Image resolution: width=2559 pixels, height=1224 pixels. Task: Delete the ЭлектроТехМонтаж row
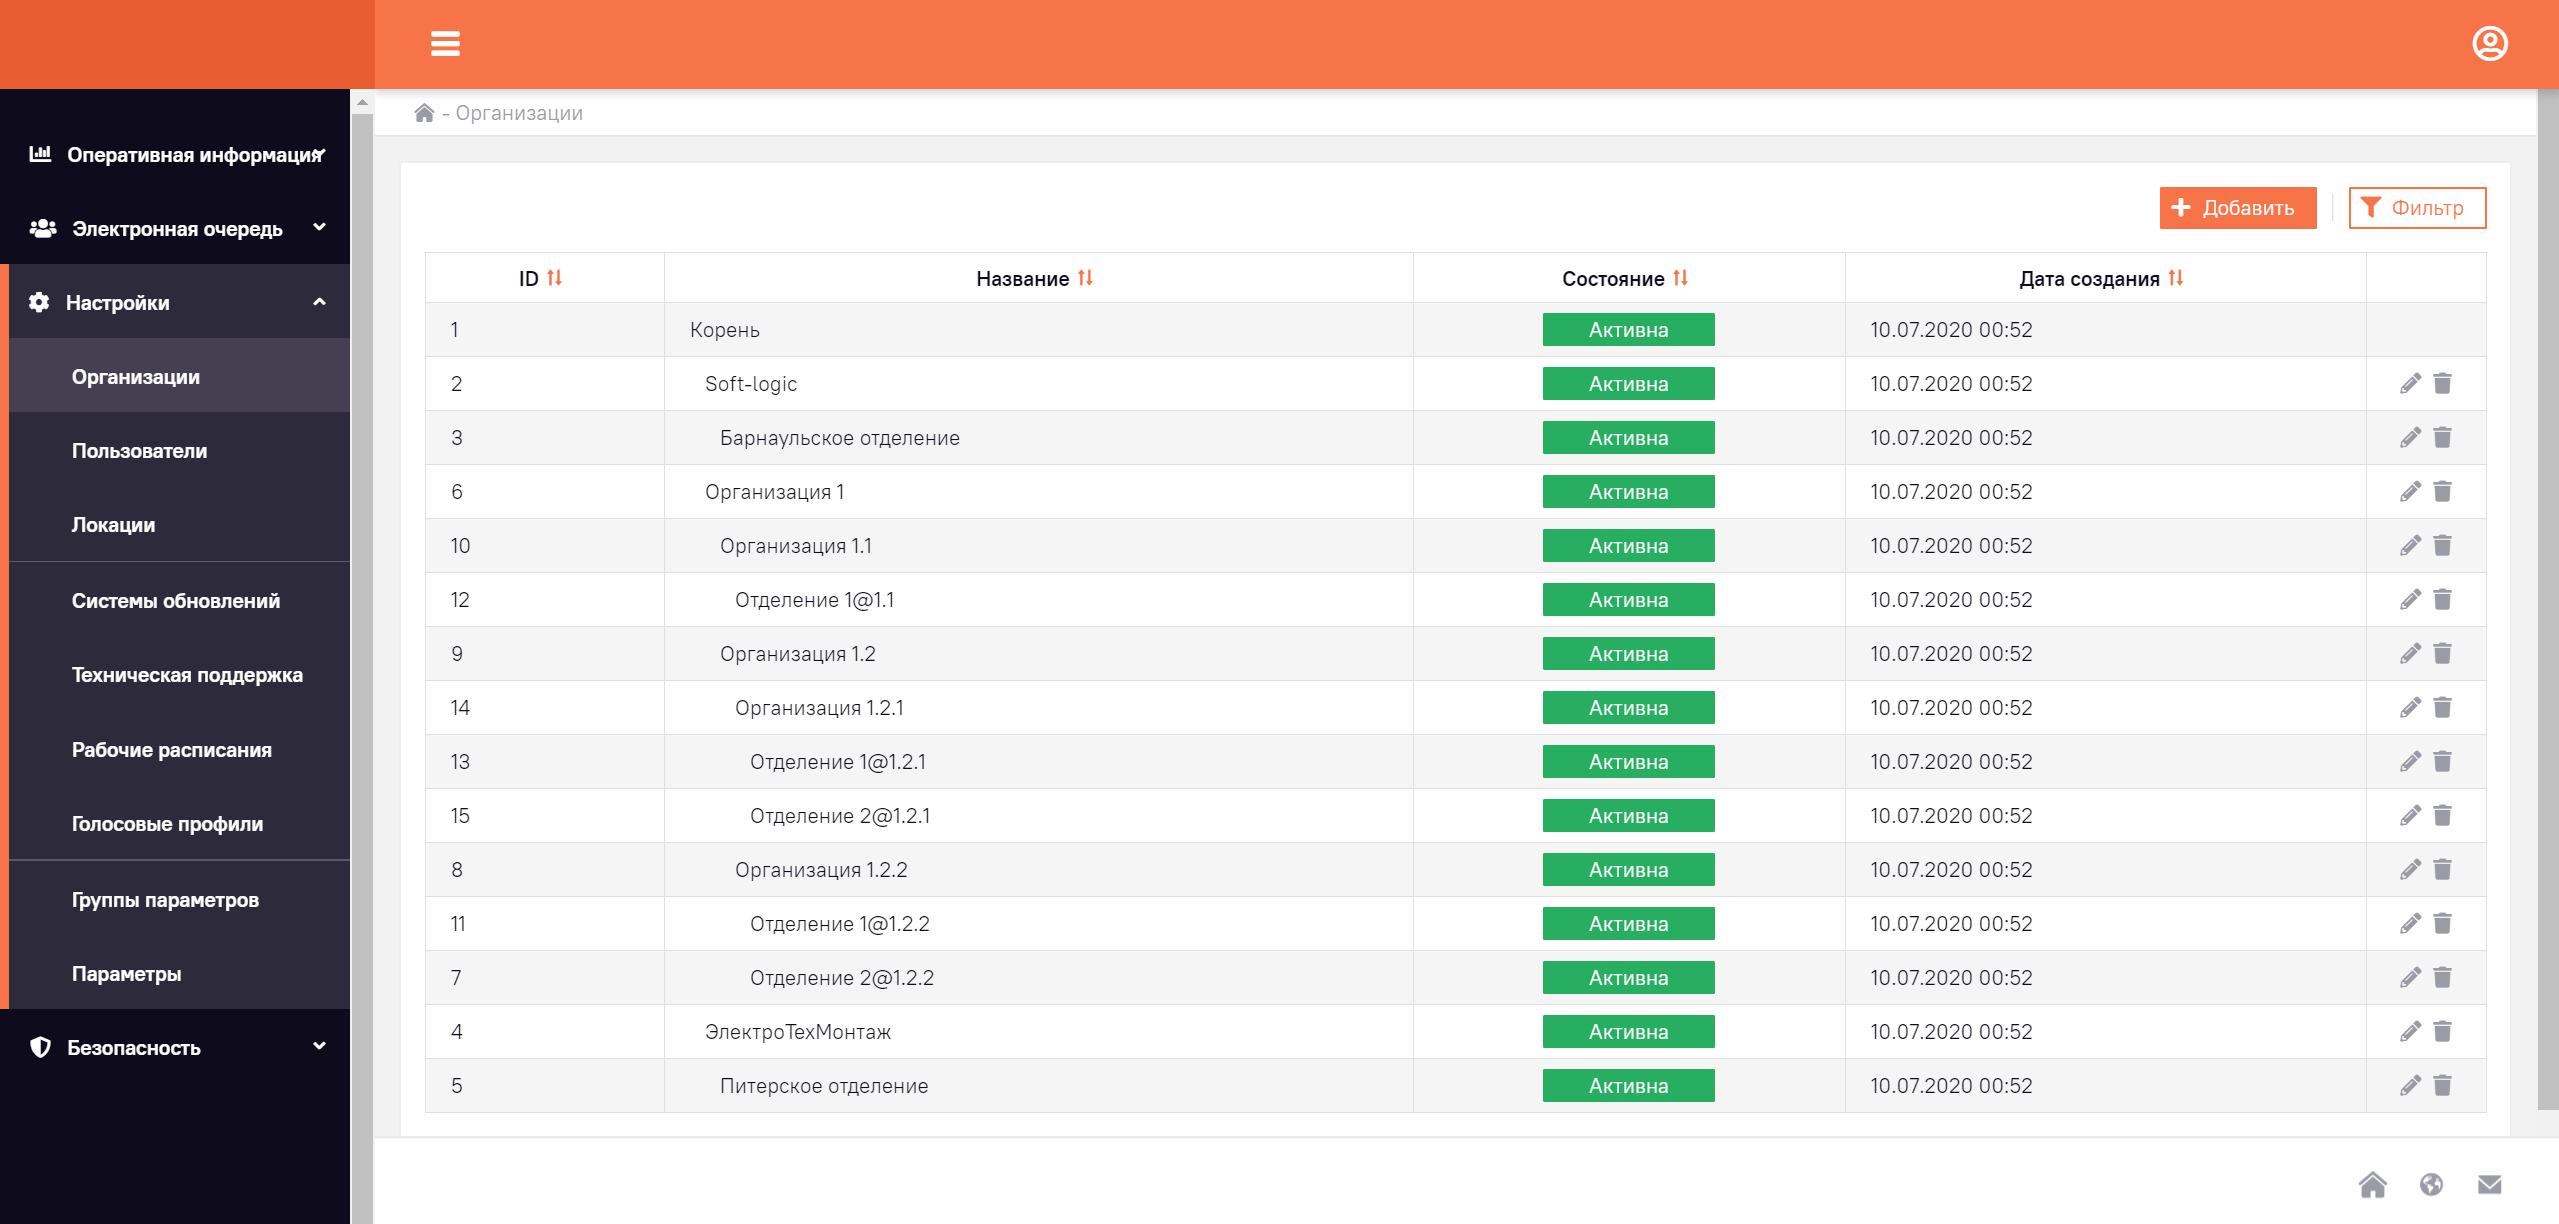pyautogui.click(x=2442, y=1032)
